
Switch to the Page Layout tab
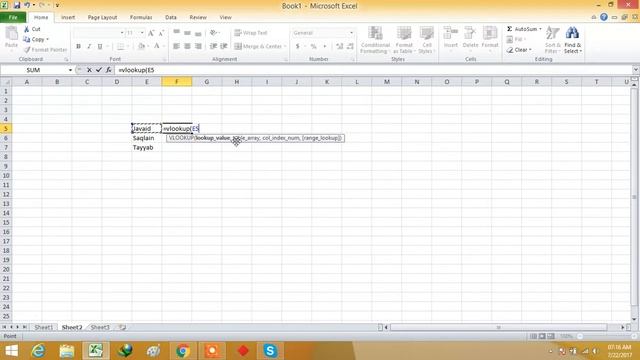point(102,18)
